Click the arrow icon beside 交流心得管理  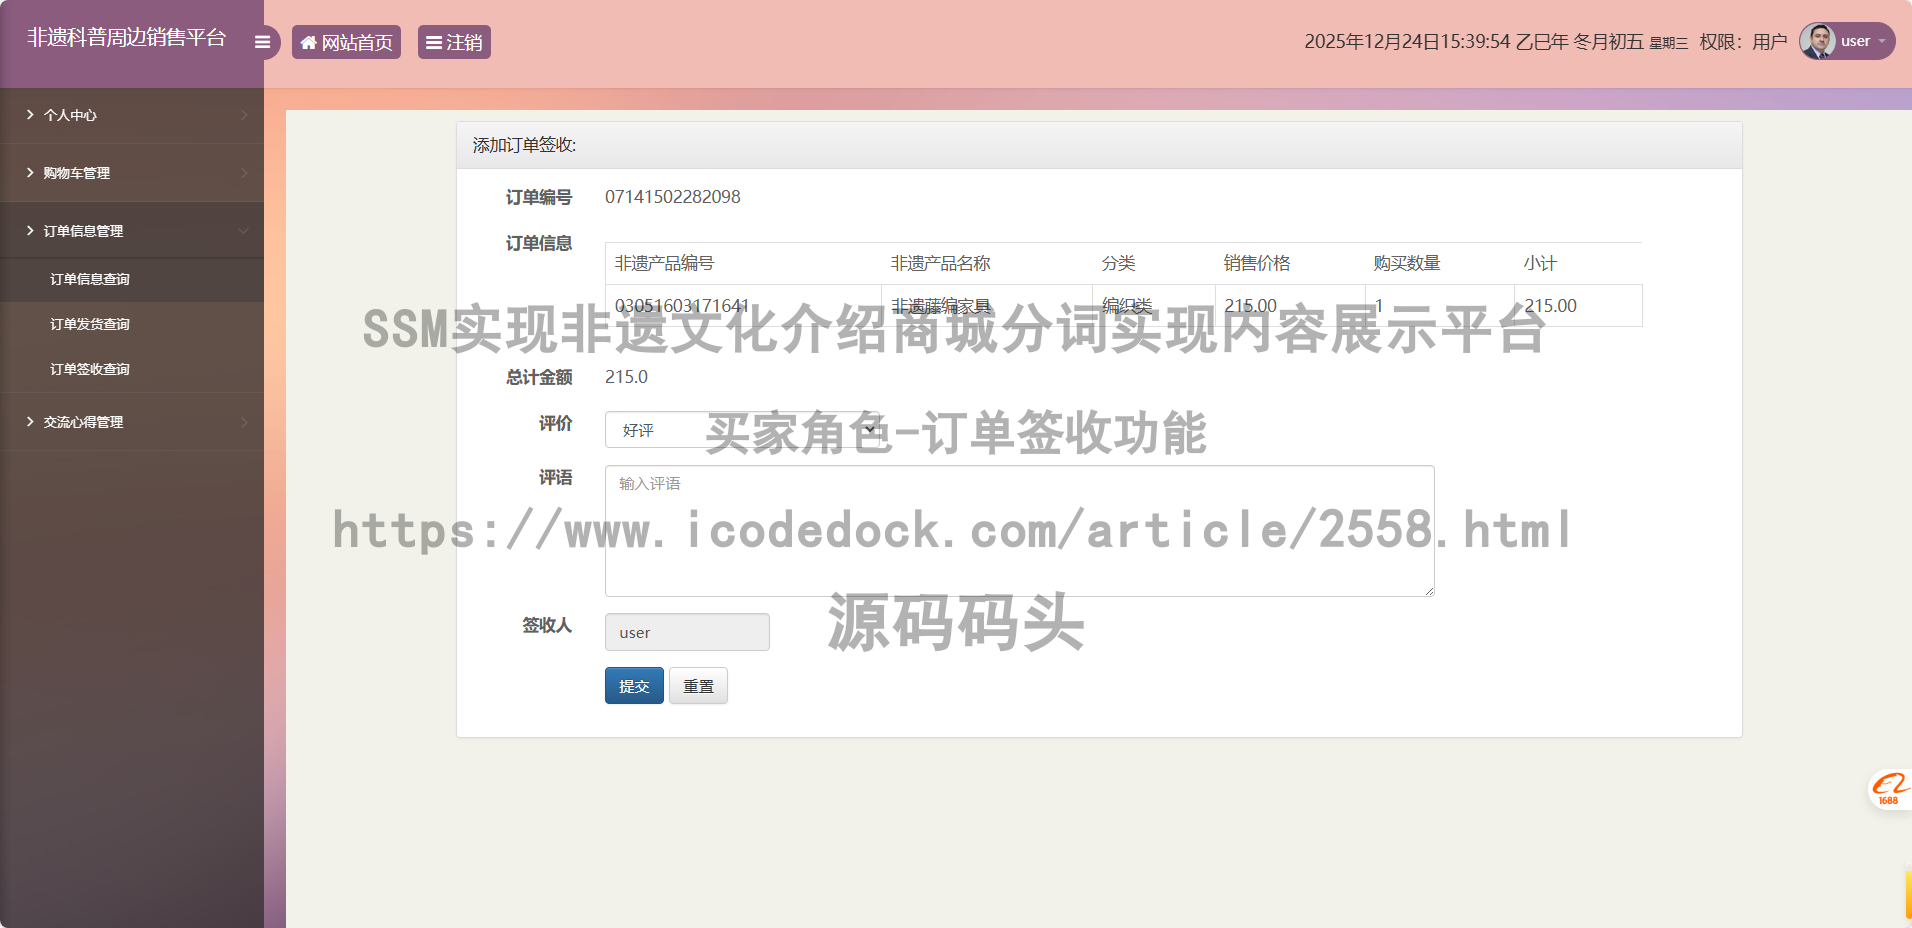(30, 422)
